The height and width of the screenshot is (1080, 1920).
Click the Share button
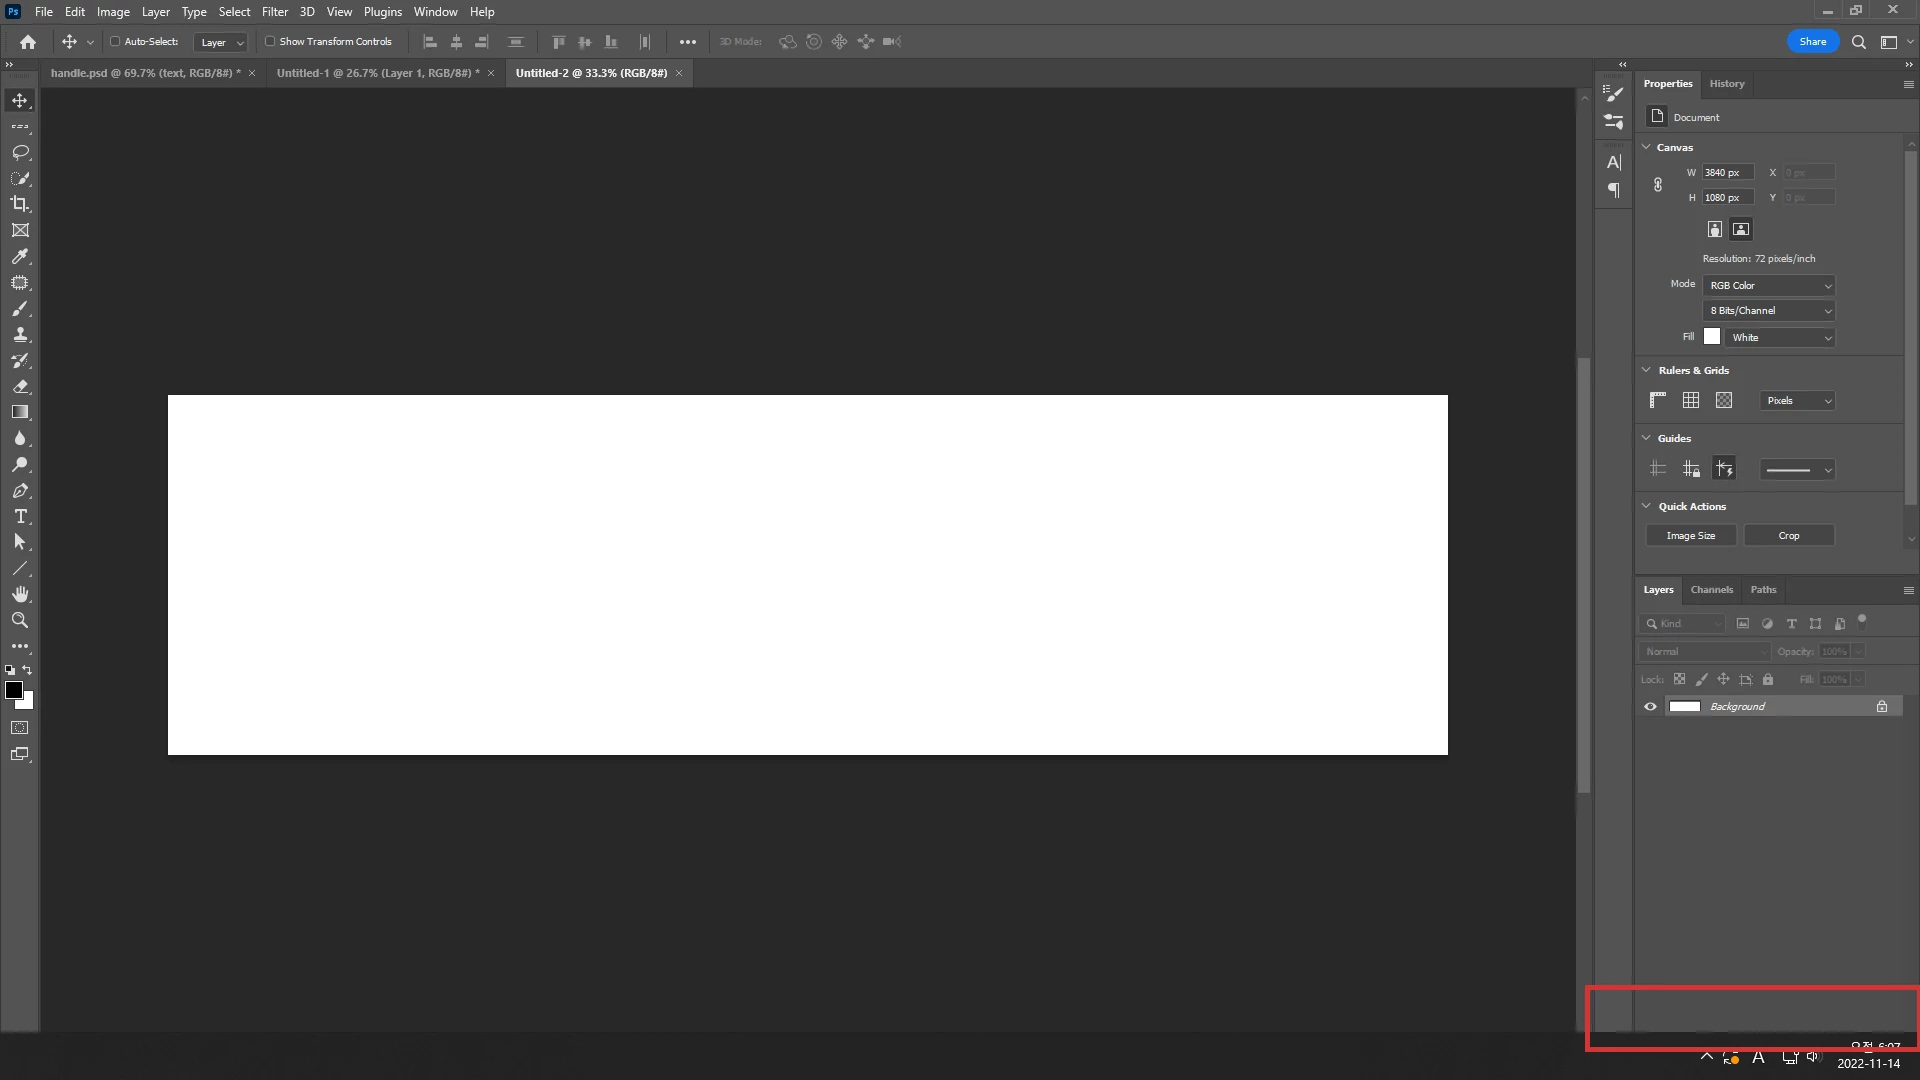[1812, 42]
